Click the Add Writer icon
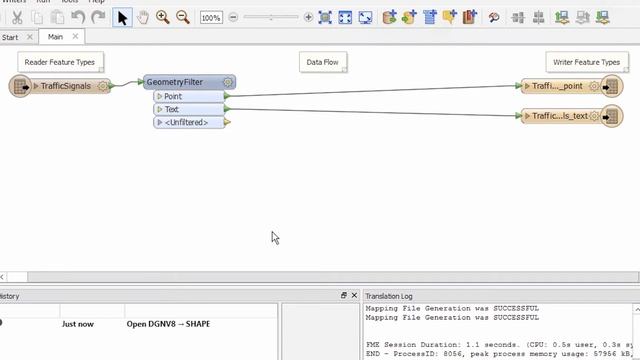The image size is (640, 360). (x=409, y=18)
